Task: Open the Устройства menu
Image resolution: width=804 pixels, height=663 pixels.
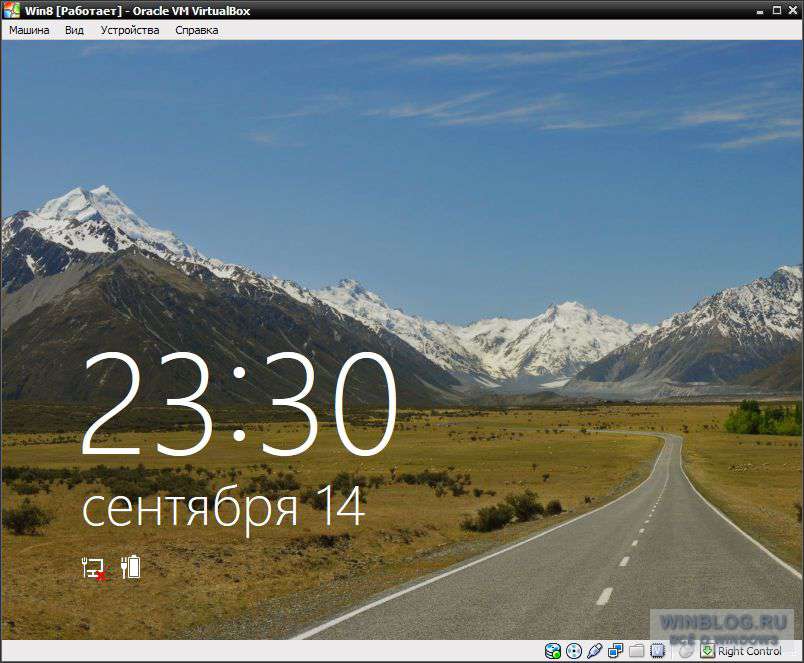Action: pyautogui.click(x=130, y=30)
